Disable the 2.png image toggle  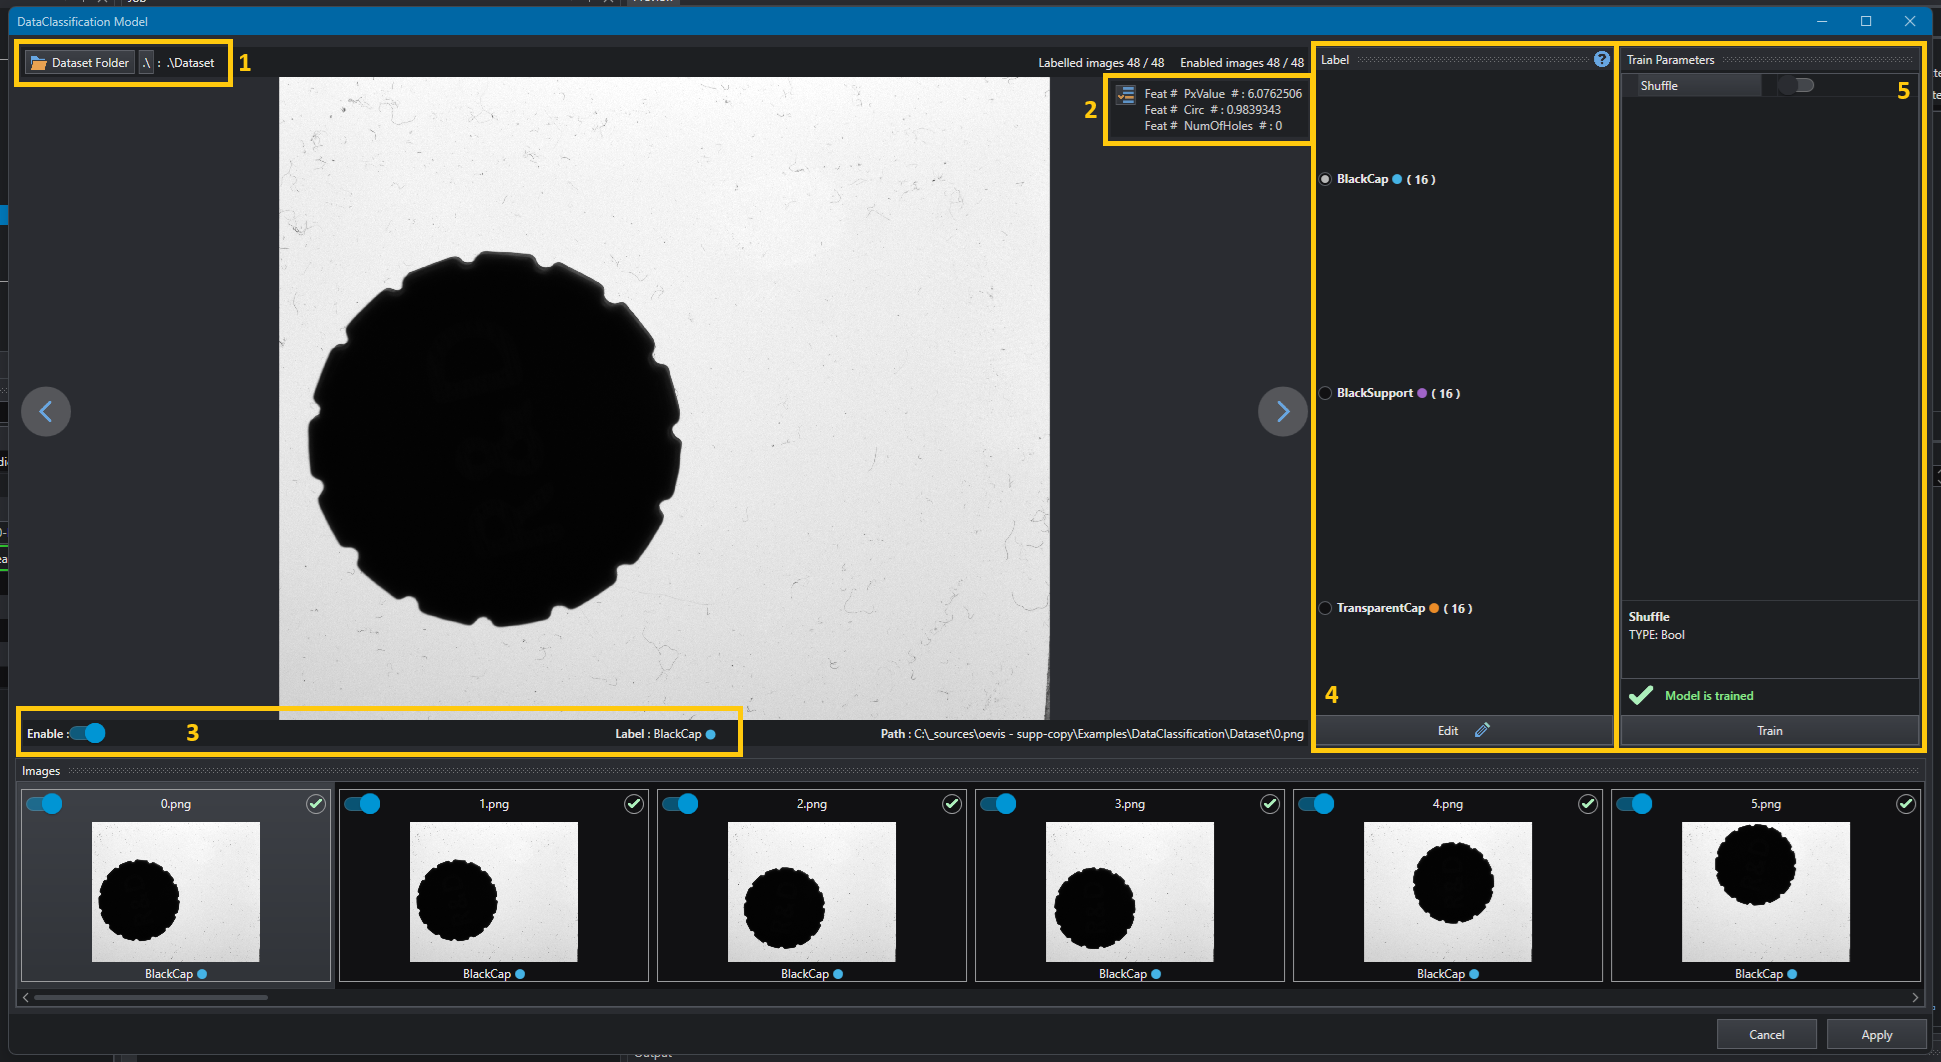click(680, 804)
